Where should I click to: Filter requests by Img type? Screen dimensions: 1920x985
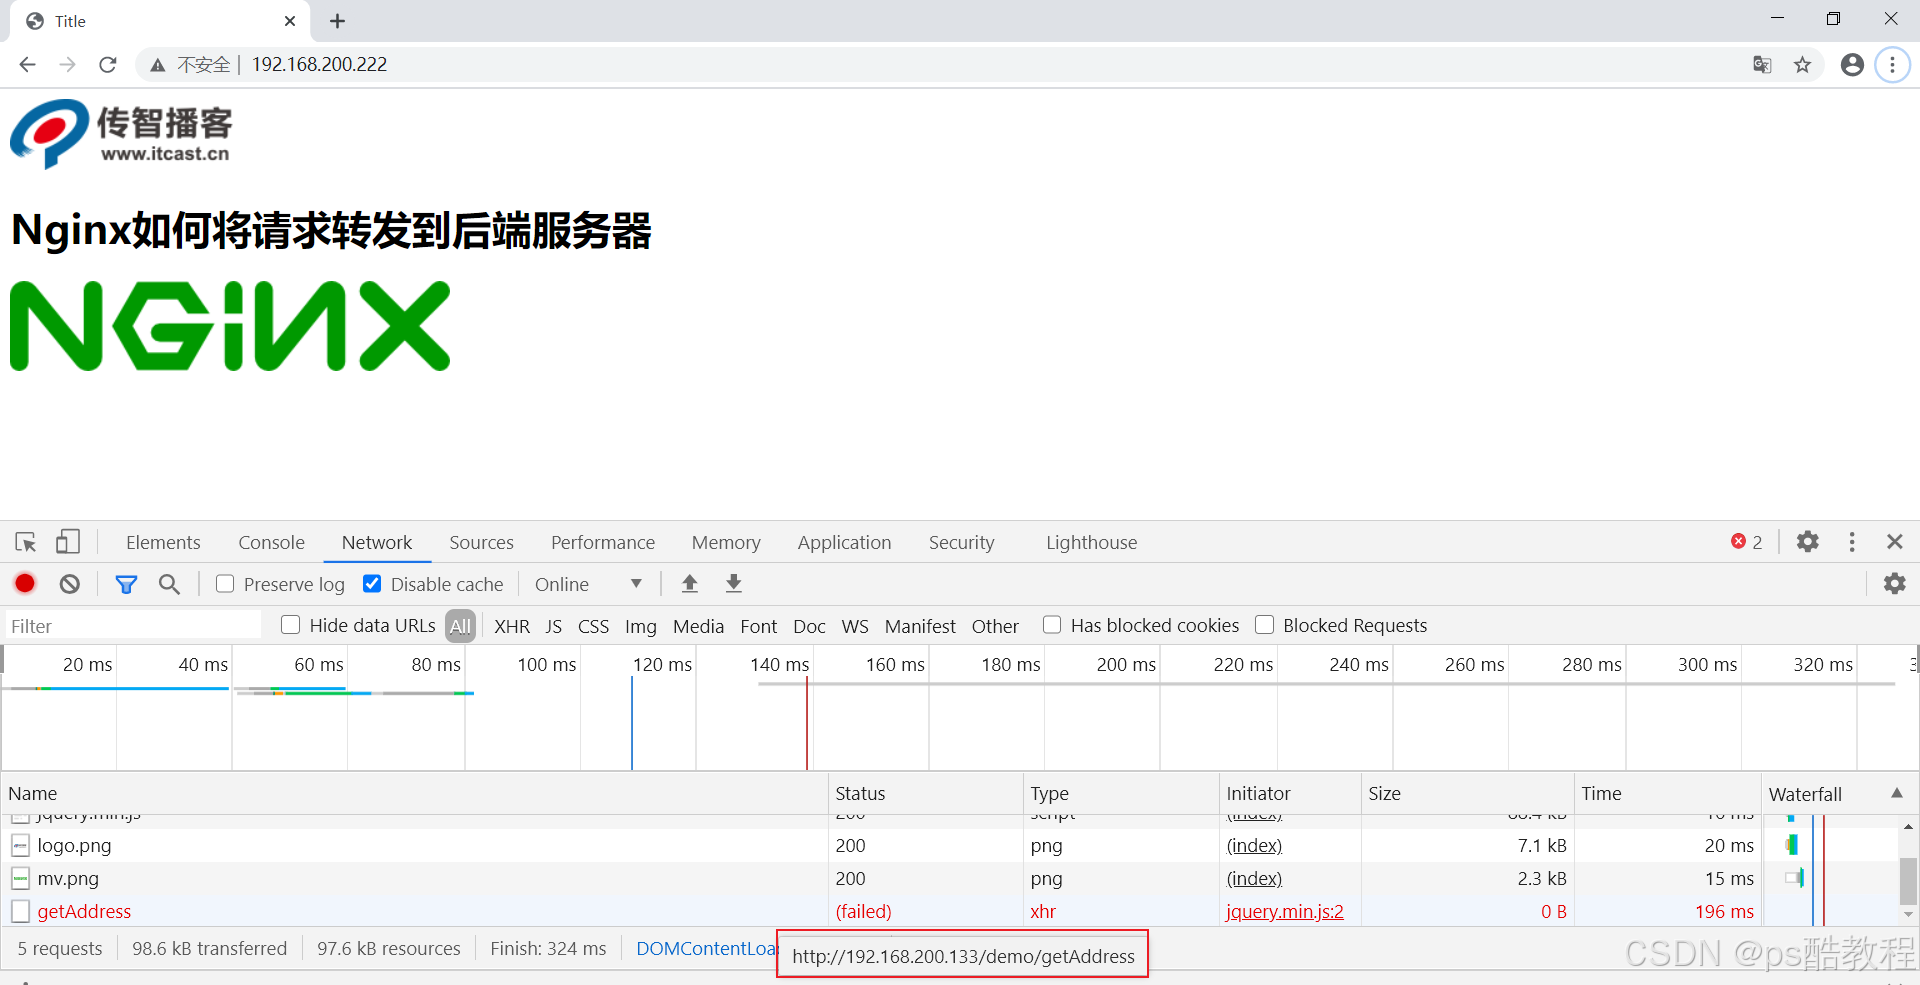pos(641,626)
